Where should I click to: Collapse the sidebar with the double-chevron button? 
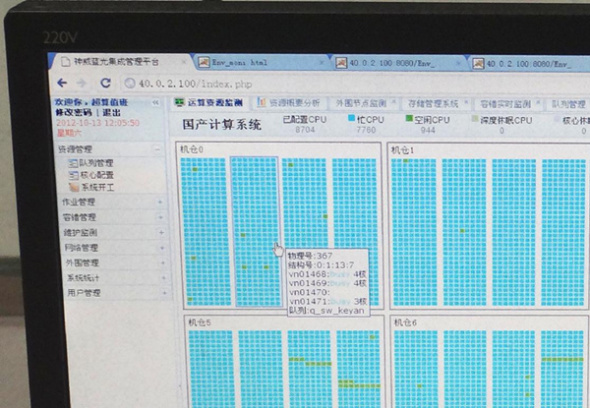click(155, 102)
